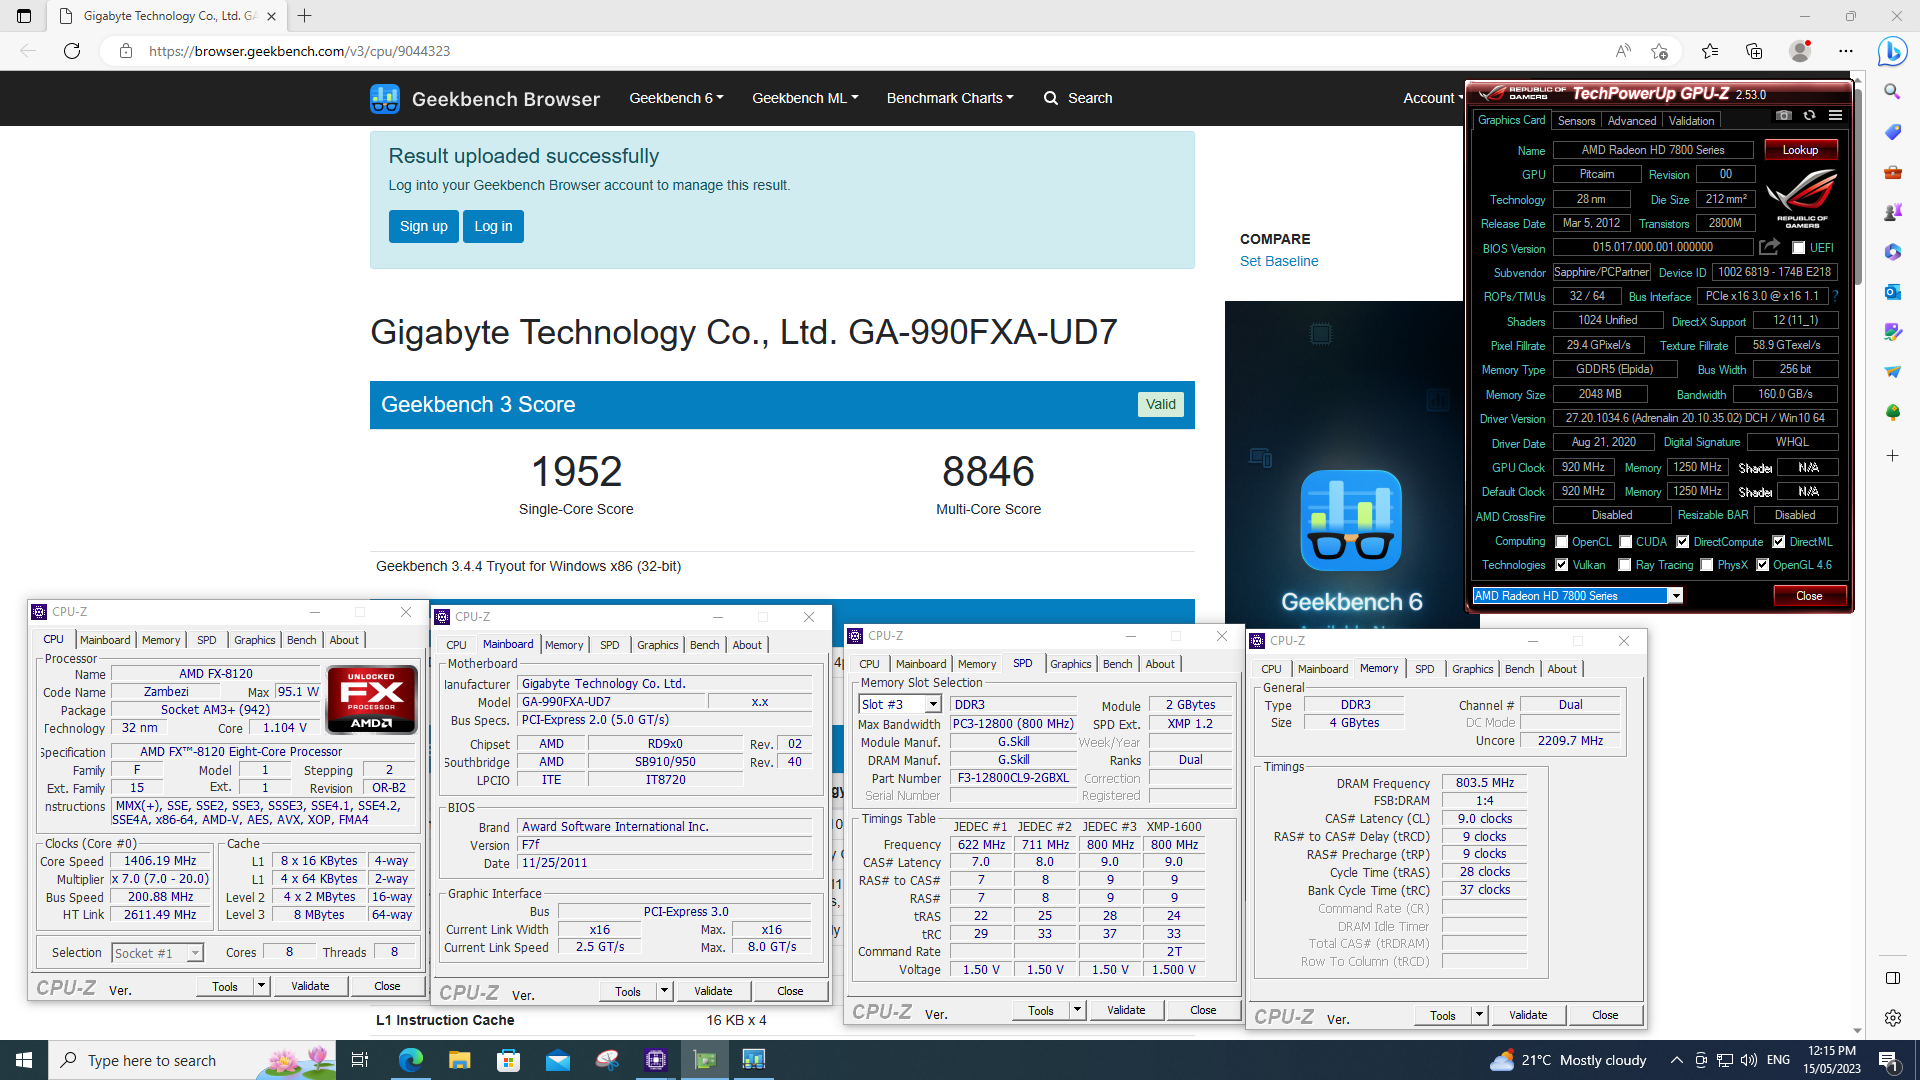Open Edge sidebar tree icon
The image size is (1920, 1080).
(x=1892, y=412)
